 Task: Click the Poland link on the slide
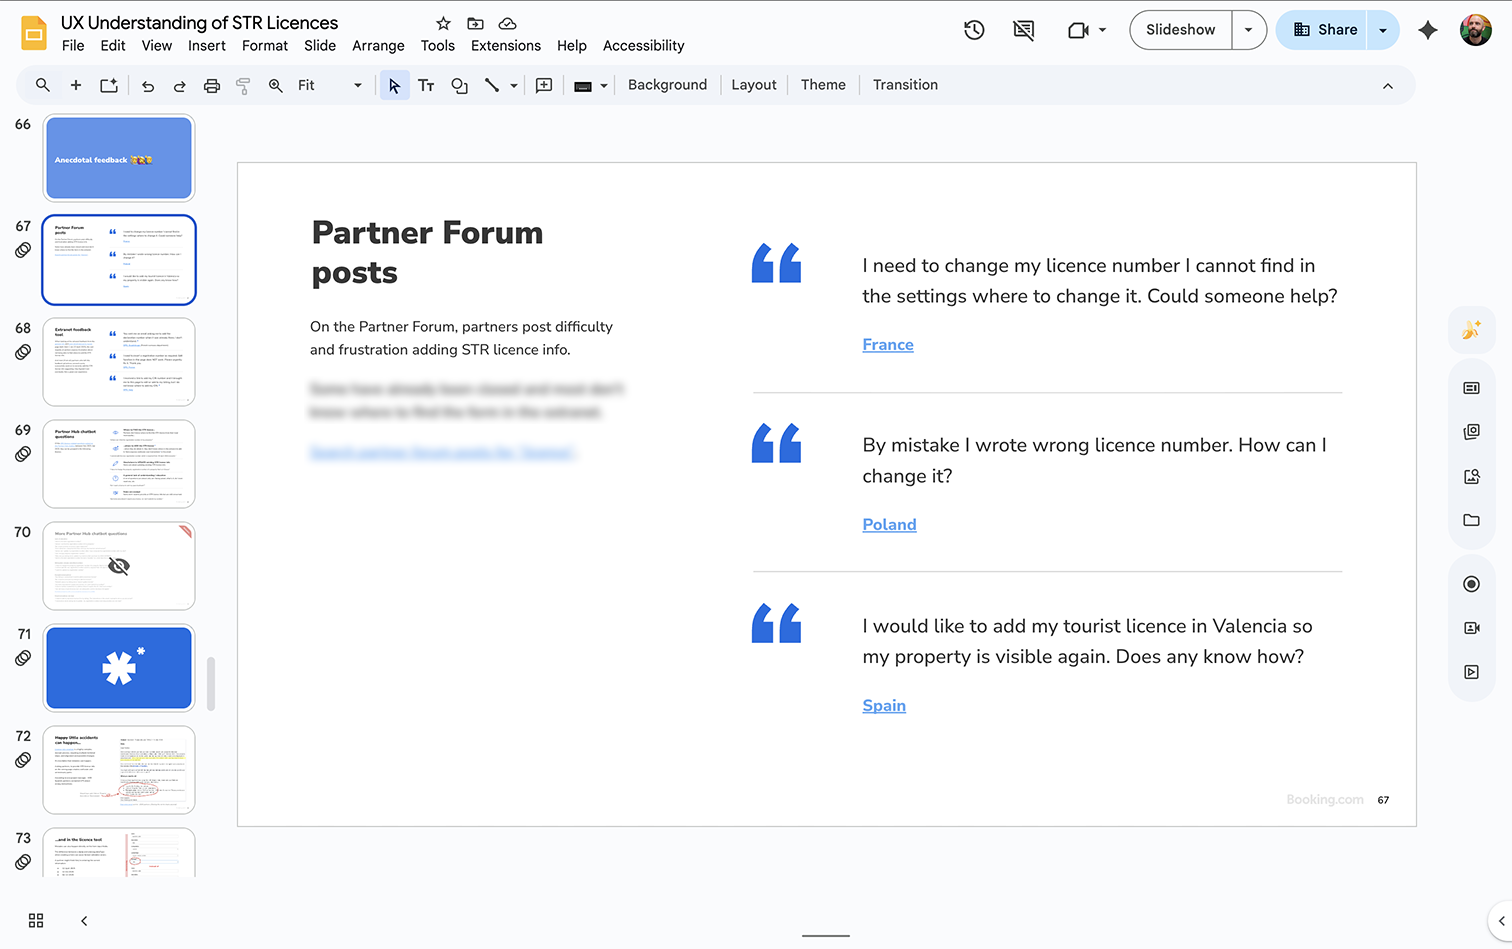[889, 524]
